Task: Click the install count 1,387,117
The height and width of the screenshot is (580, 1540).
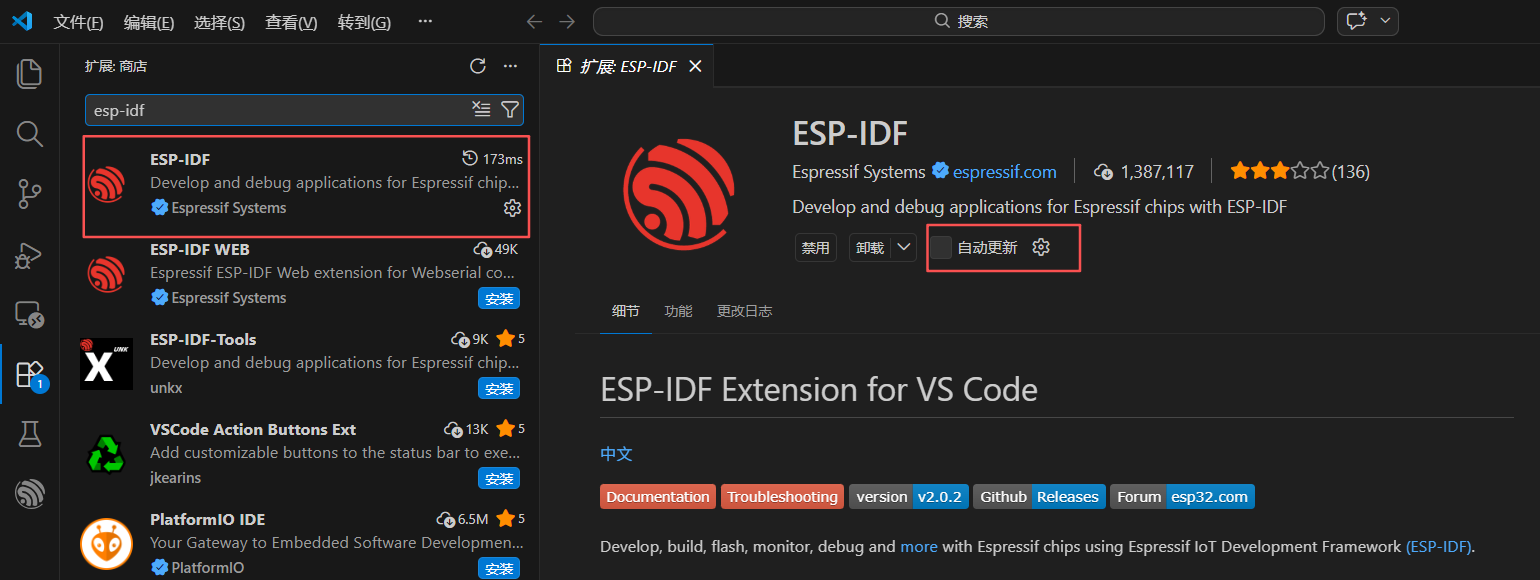Action: (x=1144, y=171)
